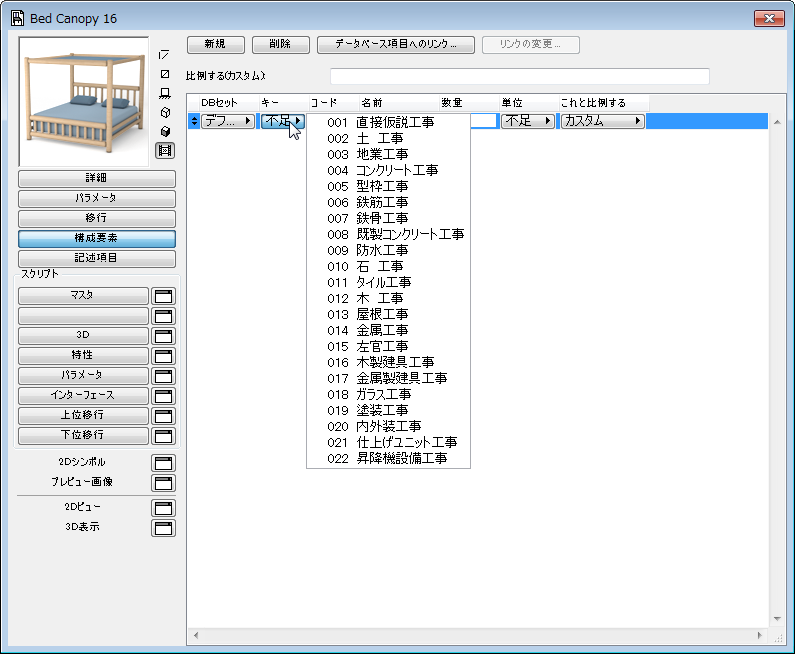The height and width of the screenshot is (654, 795).
Task: Click the 新規 button
Action: (216, 45)
